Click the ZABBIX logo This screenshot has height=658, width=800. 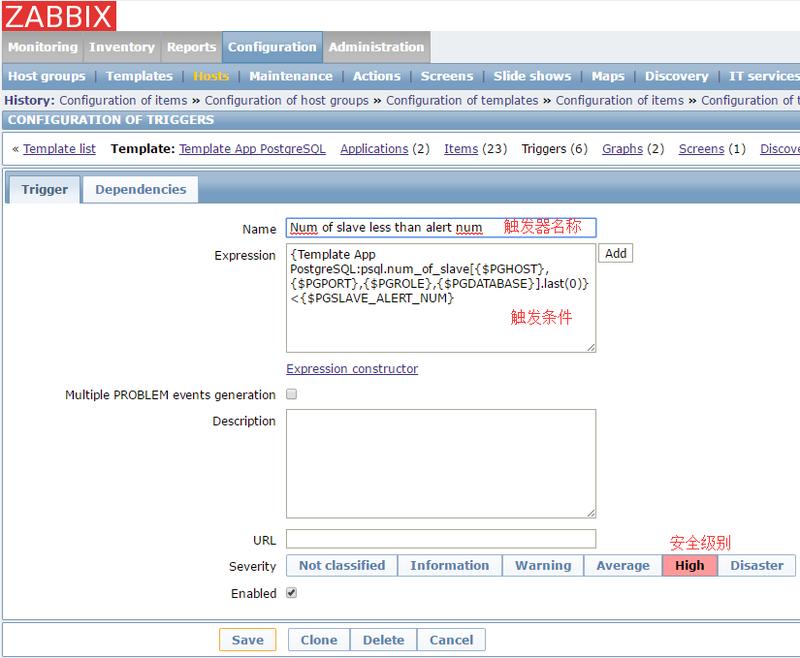point(59,16)
